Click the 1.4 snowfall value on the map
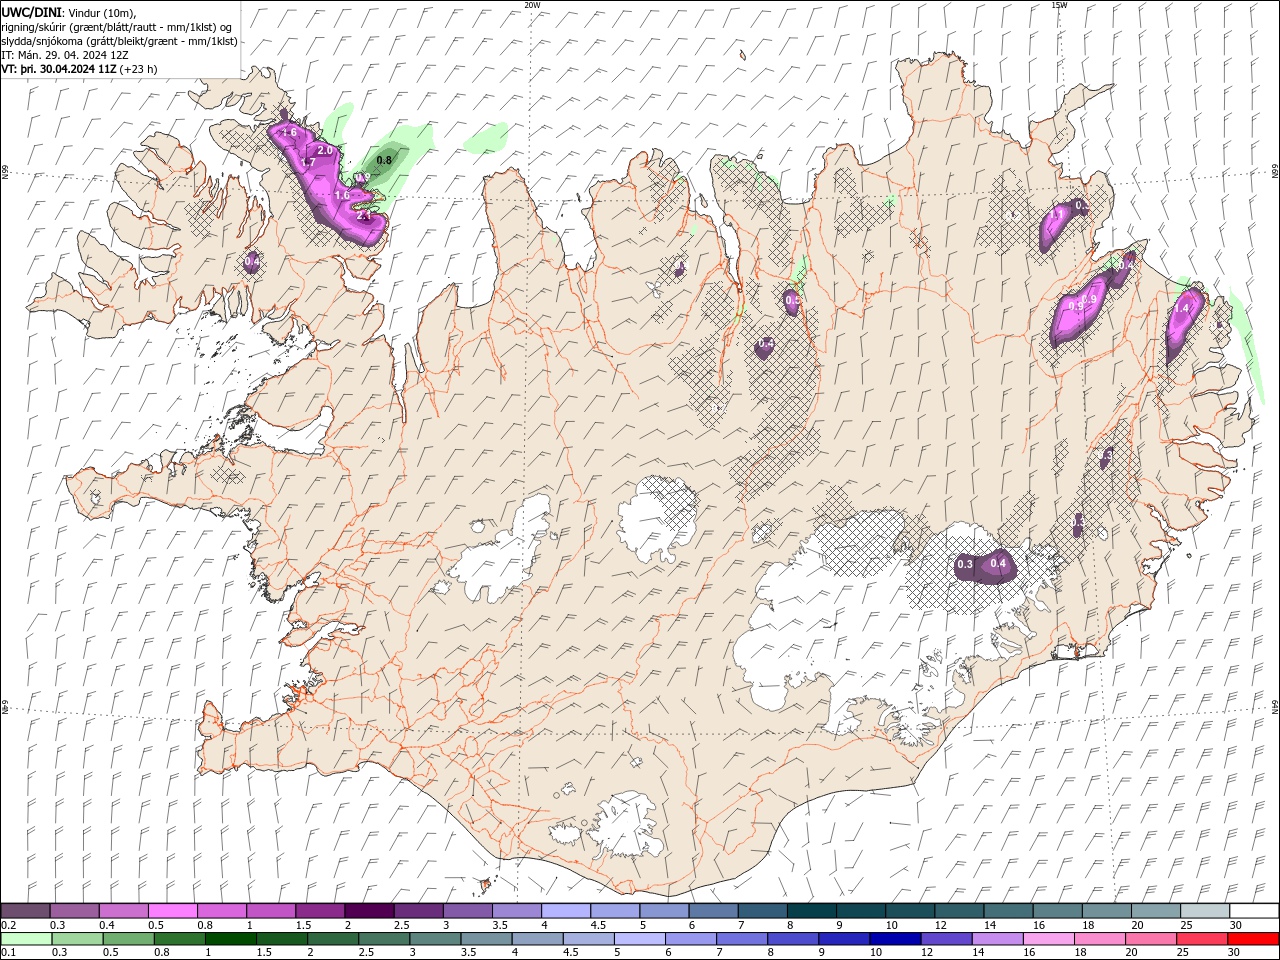 tap(1181, 309)
